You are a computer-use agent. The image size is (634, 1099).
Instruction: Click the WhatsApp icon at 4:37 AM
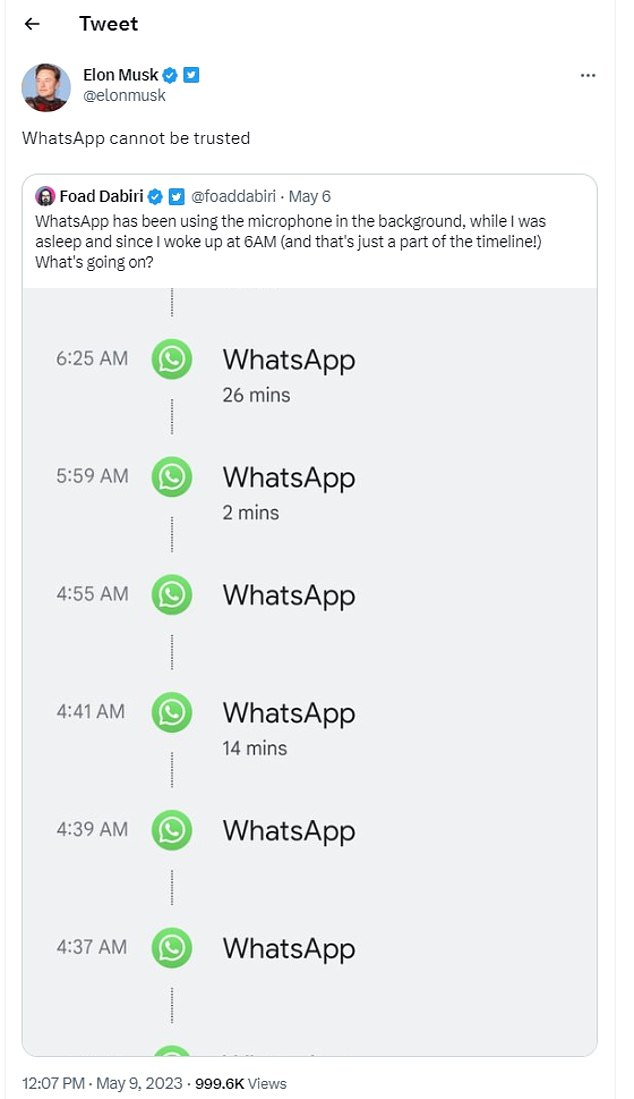(x=172, y=948)
